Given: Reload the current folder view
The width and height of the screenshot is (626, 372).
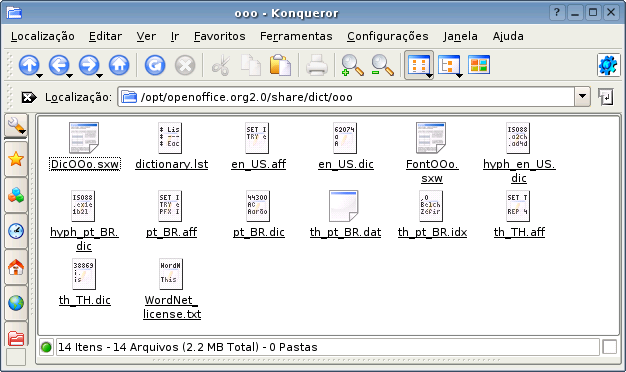Looking at the screenshot, I should [x=155, y=65].
